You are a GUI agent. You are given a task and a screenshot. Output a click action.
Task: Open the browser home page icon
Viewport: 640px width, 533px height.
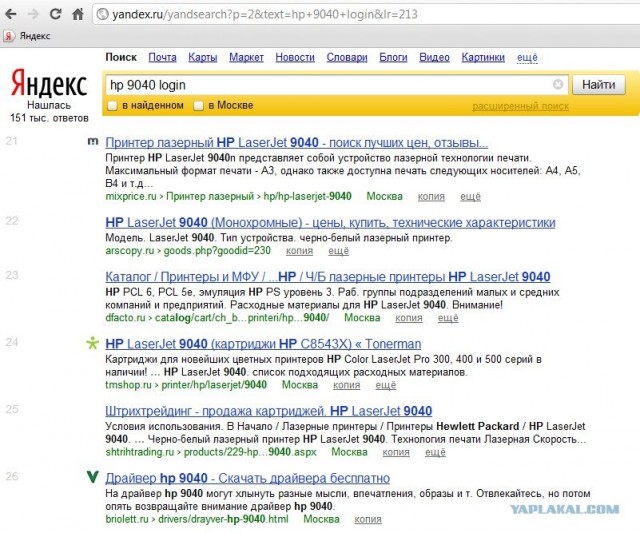pyautogui.click(x=78, y=14)
